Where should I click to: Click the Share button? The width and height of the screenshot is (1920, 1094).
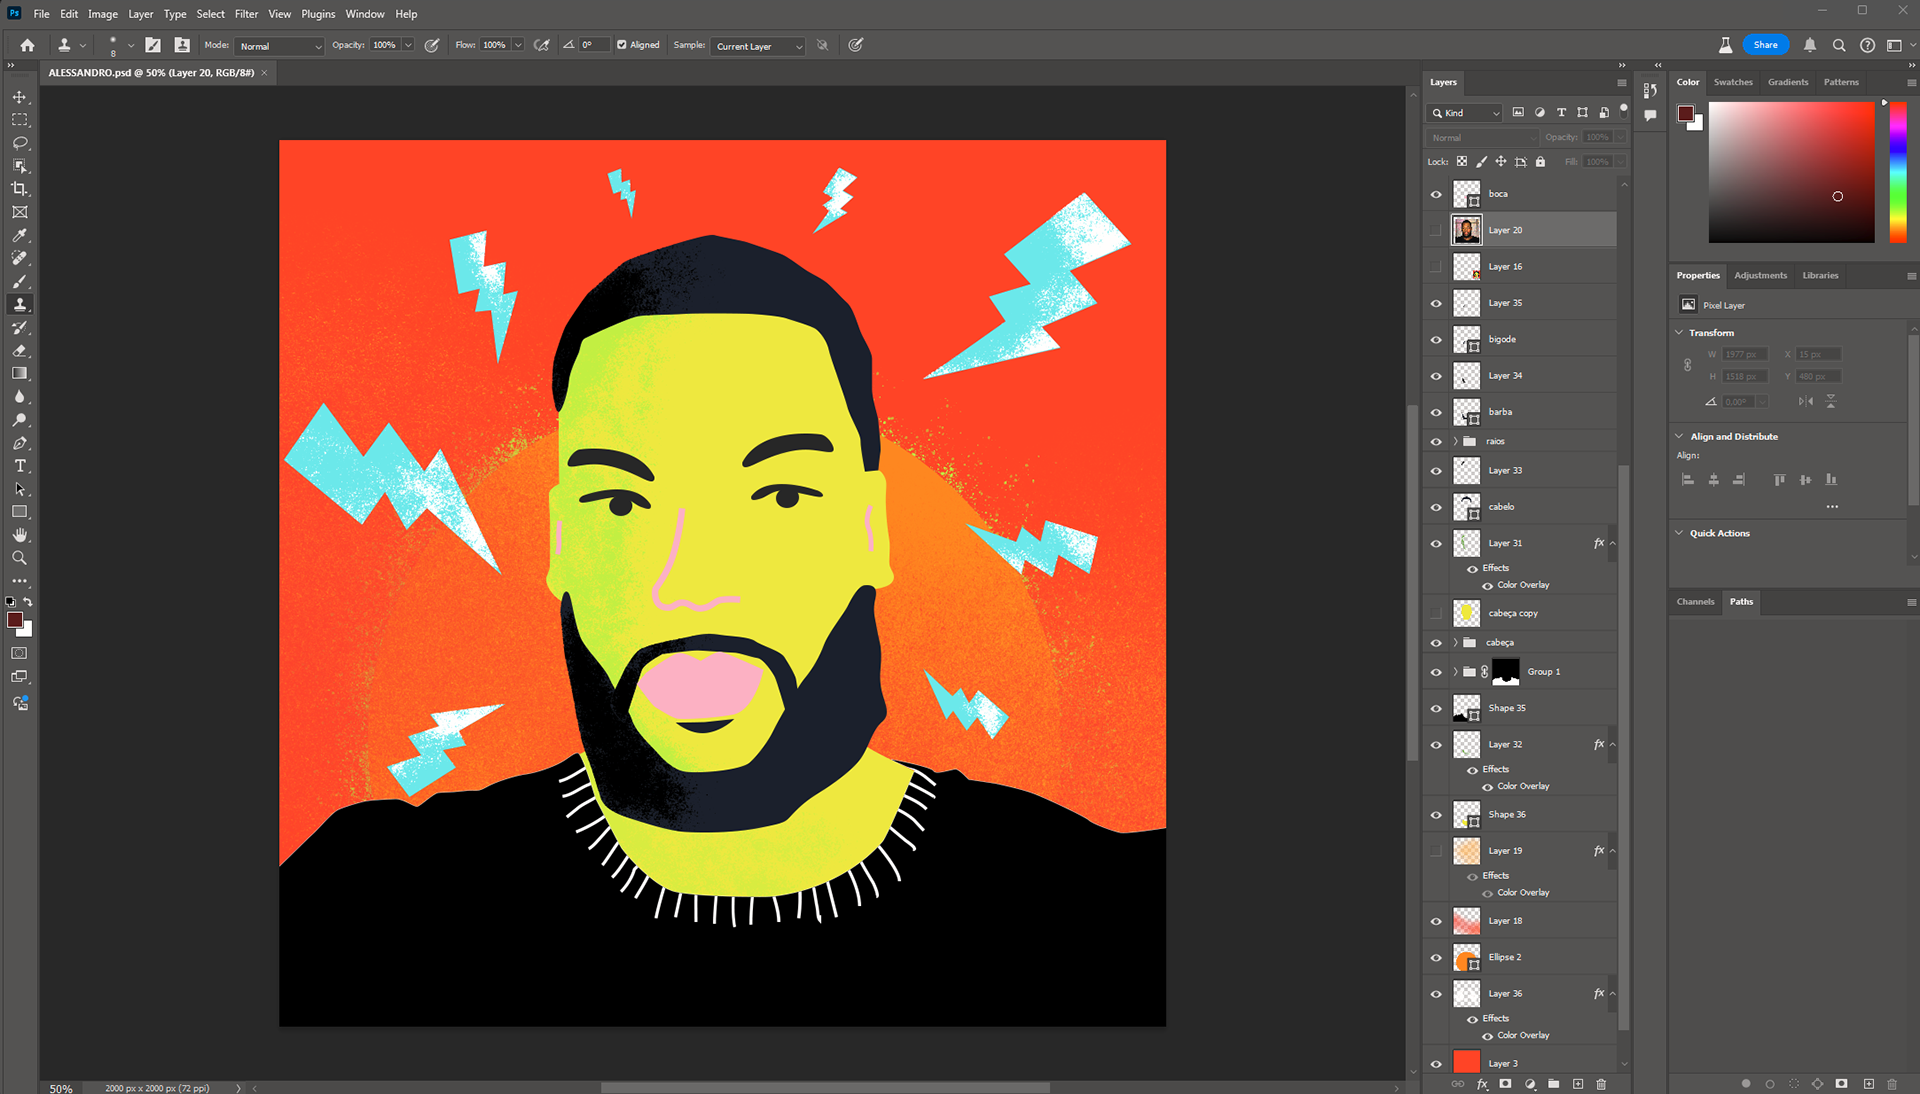coord(1765,45)
